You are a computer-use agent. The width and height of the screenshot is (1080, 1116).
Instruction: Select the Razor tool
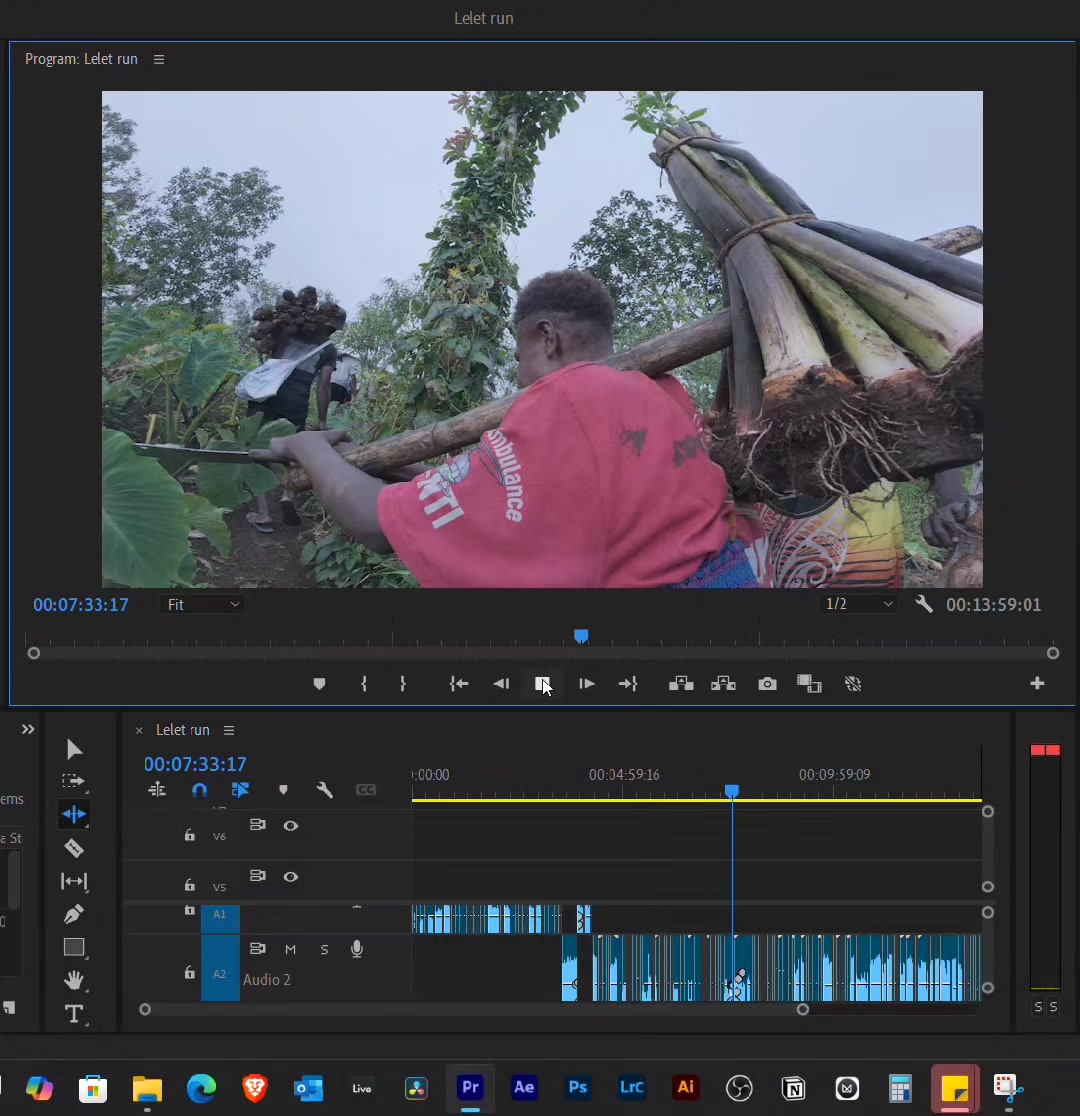coord(74,848)
